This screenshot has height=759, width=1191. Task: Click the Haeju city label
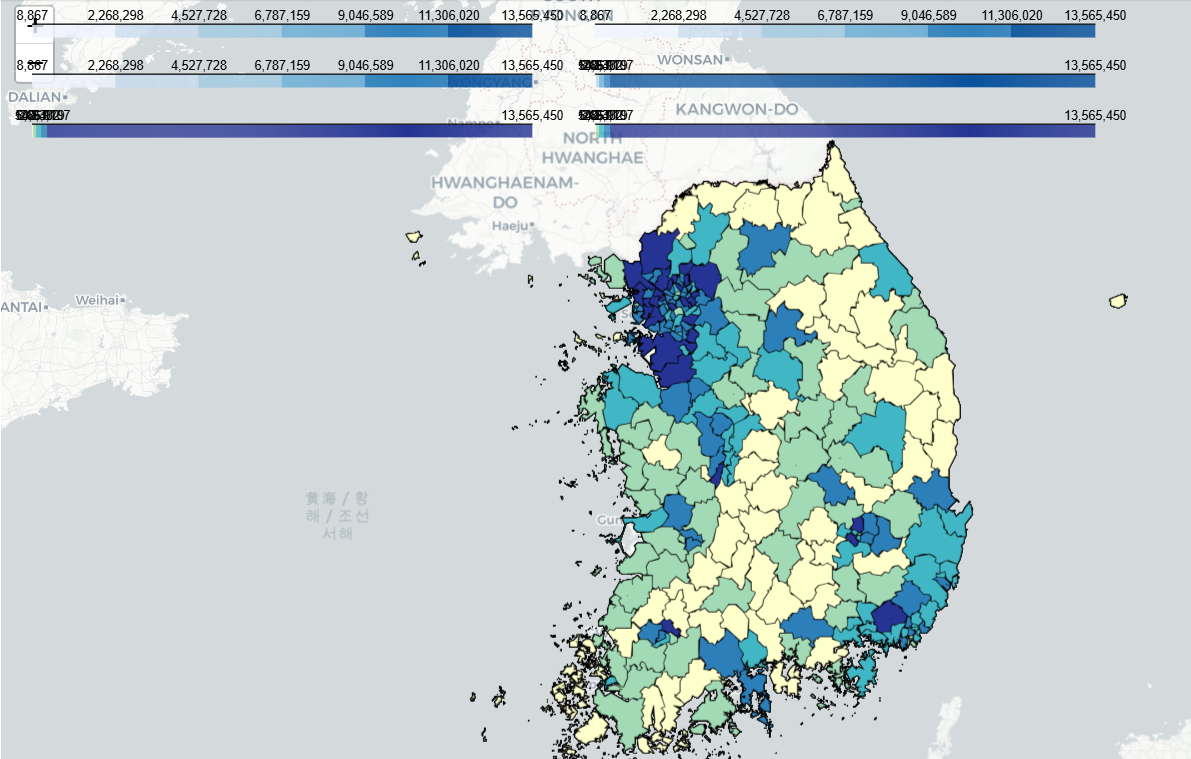point(512,226)
